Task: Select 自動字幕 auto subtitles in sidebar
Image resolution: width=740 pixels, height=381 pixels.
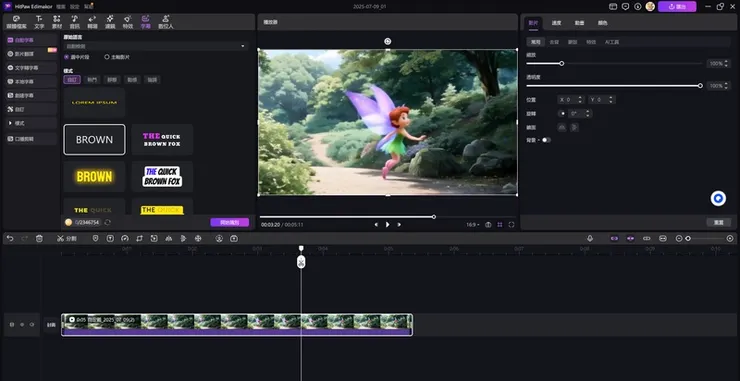Action: [x=31, y=40]
